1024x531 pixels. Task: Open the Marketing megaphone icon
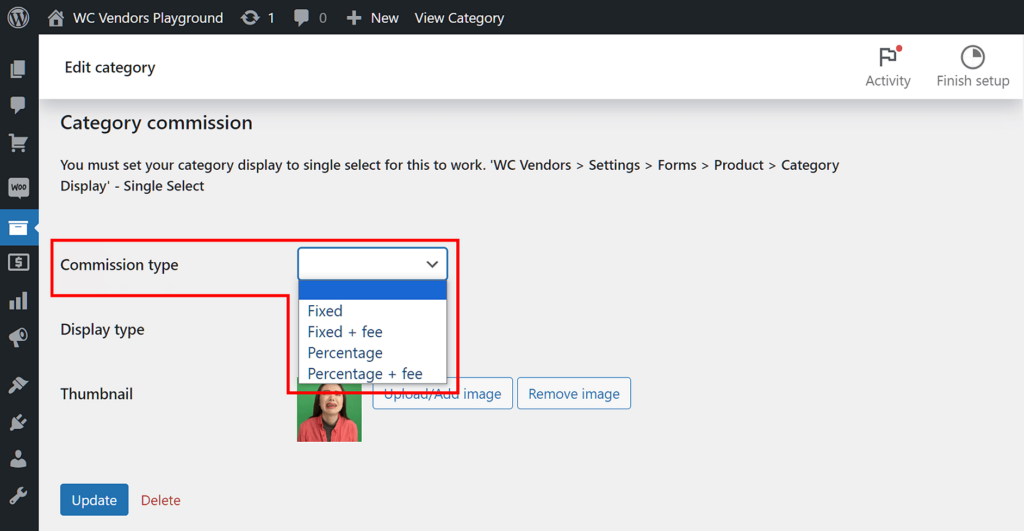[18, 338]
